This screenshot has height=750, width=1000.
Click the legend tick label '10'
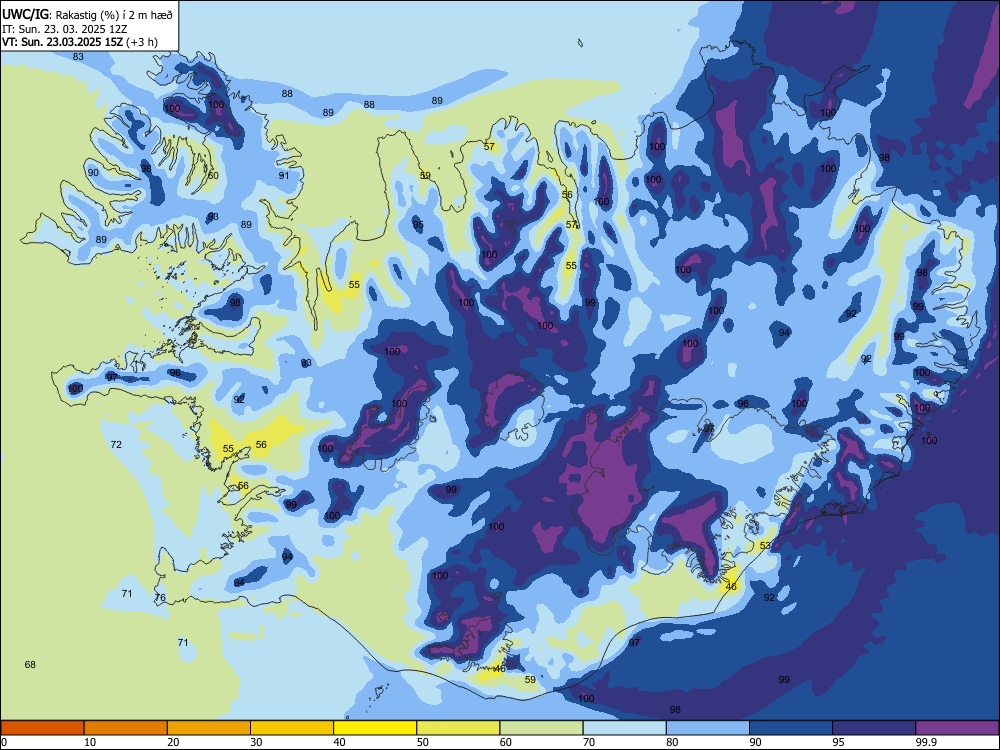tap(90, 742)
